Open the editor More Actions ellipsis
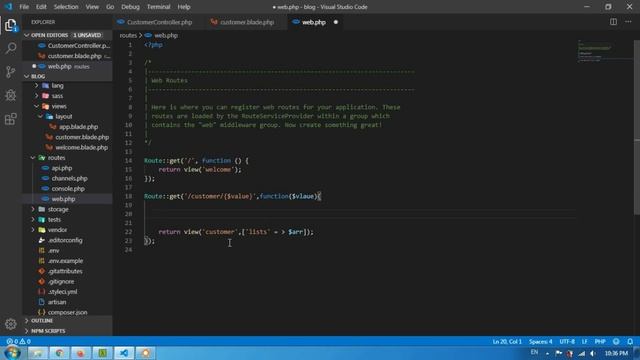Screen dimensions: 640x360 [x=628, y=22]
